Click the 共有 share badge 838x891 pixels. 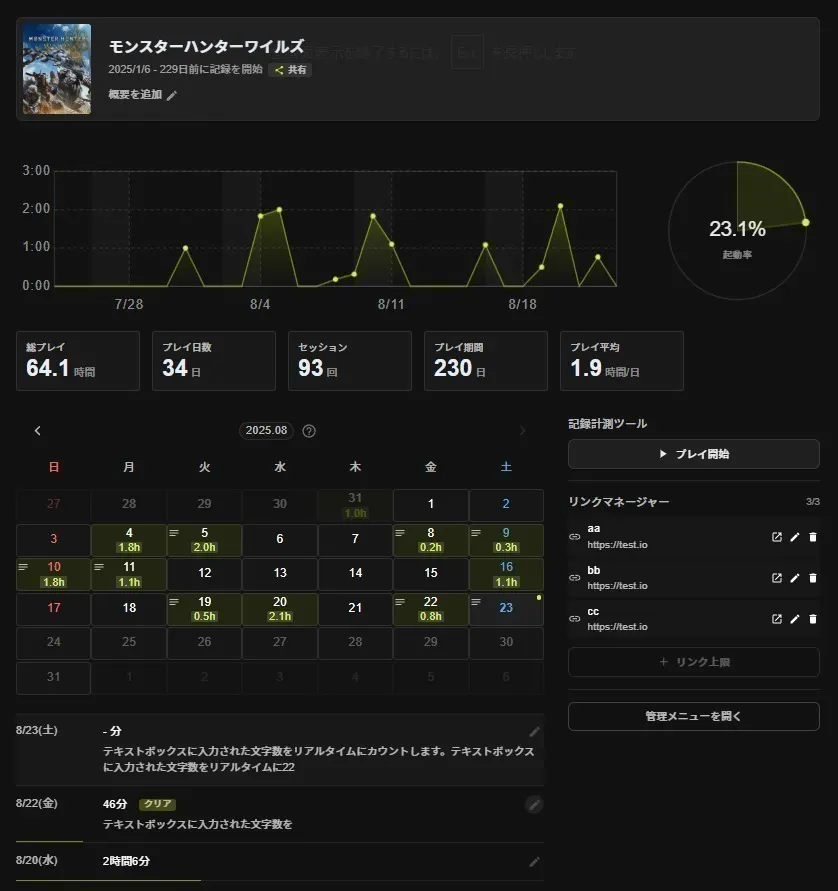(291, 70)
